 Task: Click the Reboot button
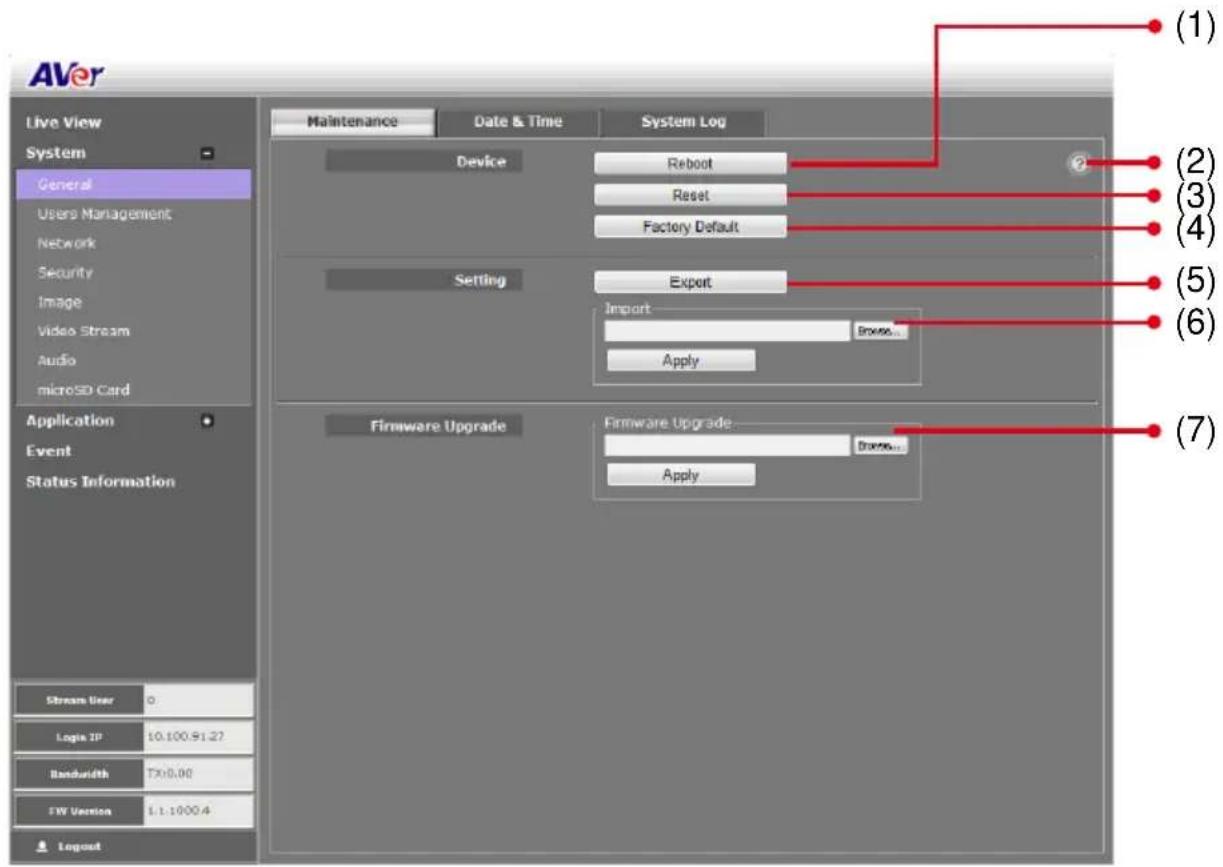coord(690,163)
